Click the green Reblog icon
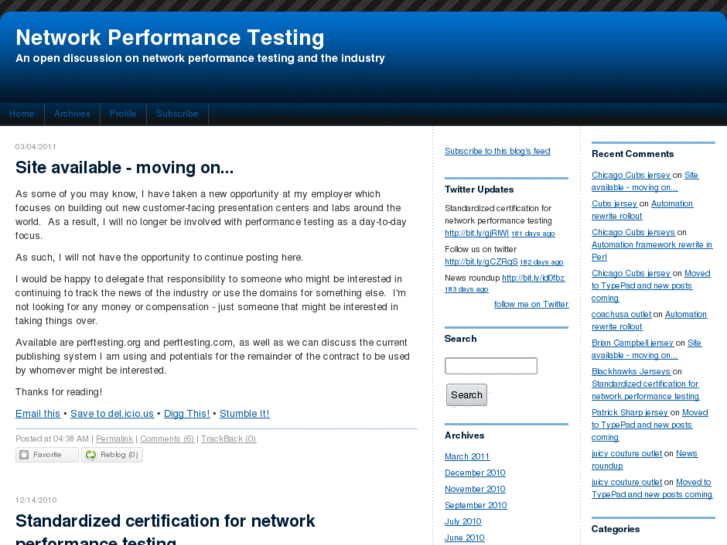The image size is (727, 545). click(x=90, y=455)
